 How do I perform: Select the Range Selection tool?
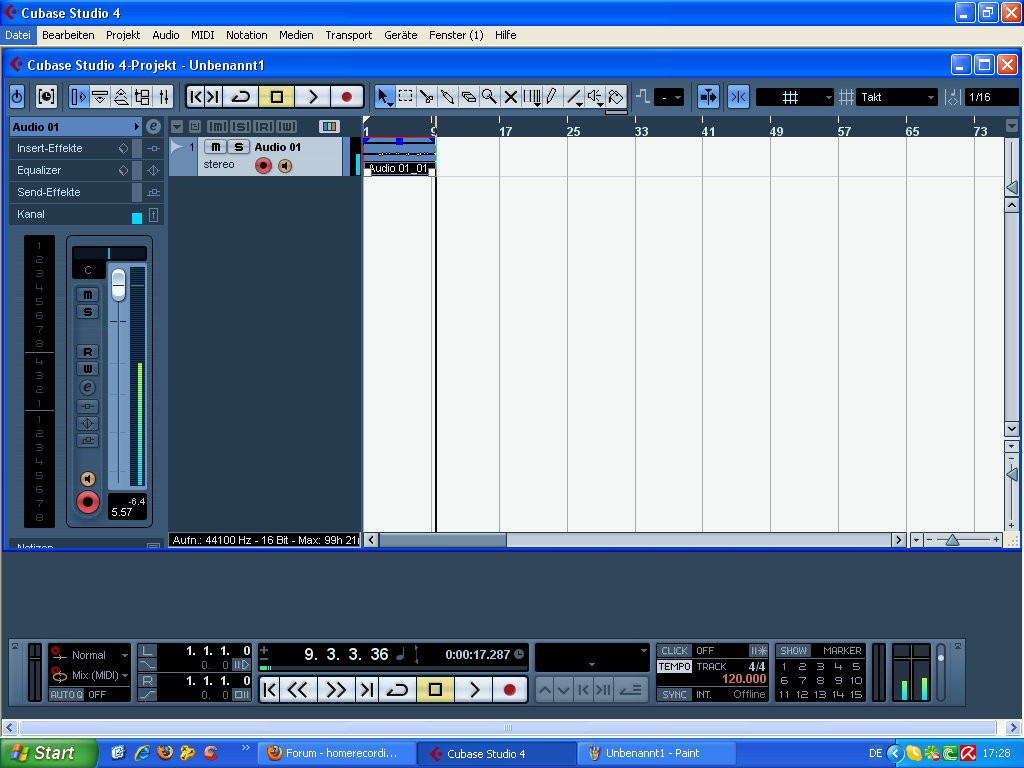(406, 97)
